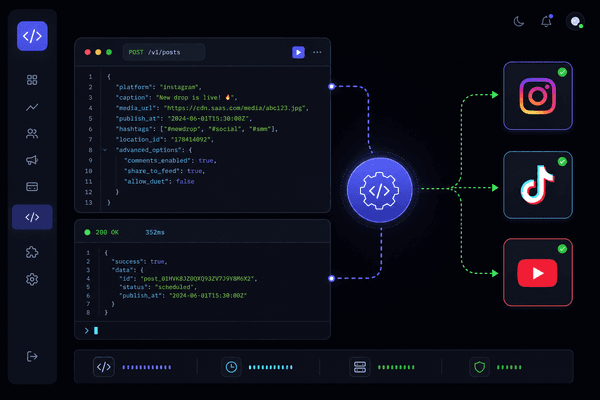Open the megaphone campaigns icon
This screenshot has width=600, height=400.
pos(32,160)
